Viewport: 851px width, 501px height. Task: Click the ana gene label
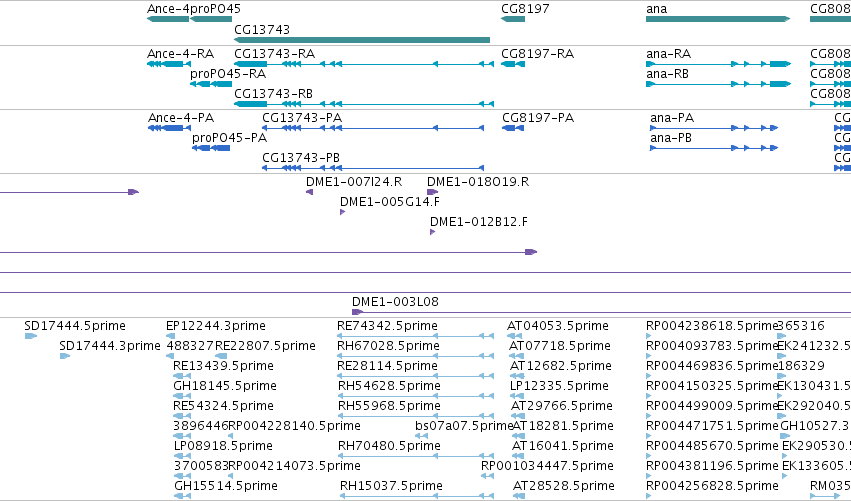coord(656,9)
